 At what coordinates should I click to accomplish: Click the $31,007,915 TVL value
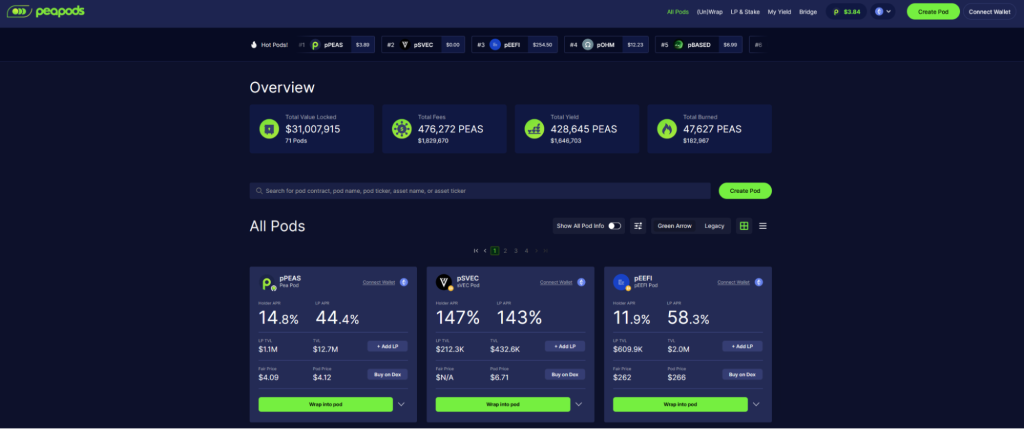click(x=313, y=129)
